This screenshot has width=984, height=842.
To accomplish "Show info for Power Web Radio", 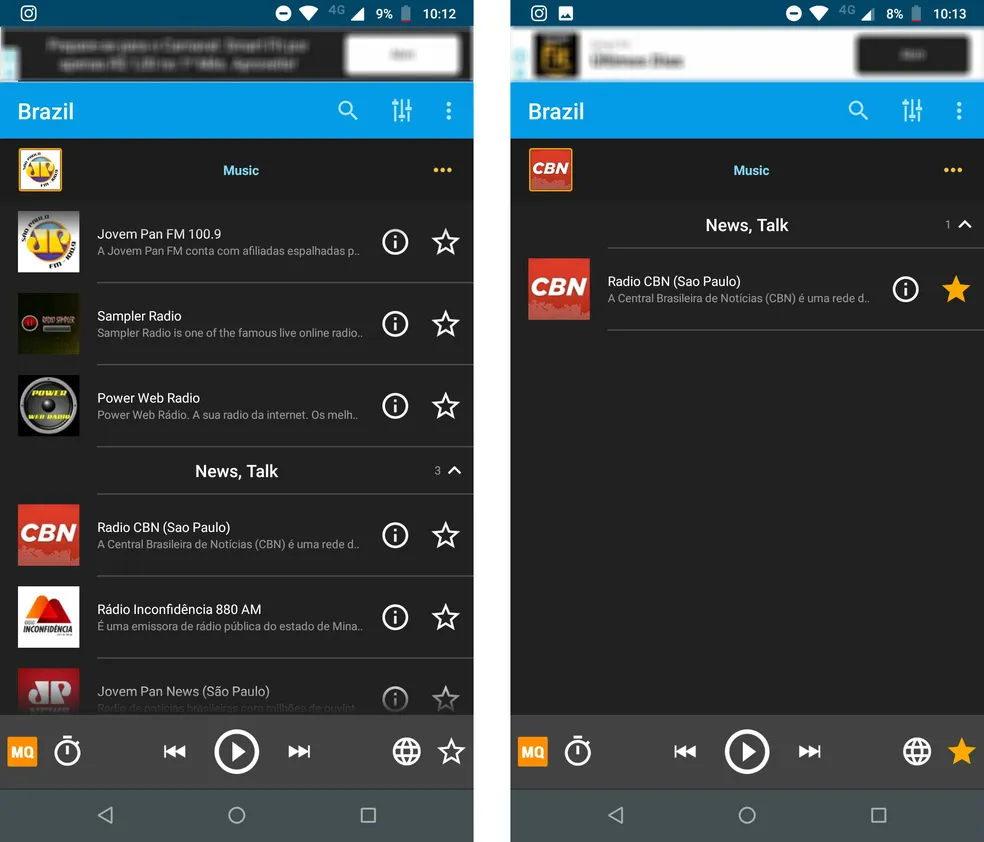I will click(x=395, y=406).
